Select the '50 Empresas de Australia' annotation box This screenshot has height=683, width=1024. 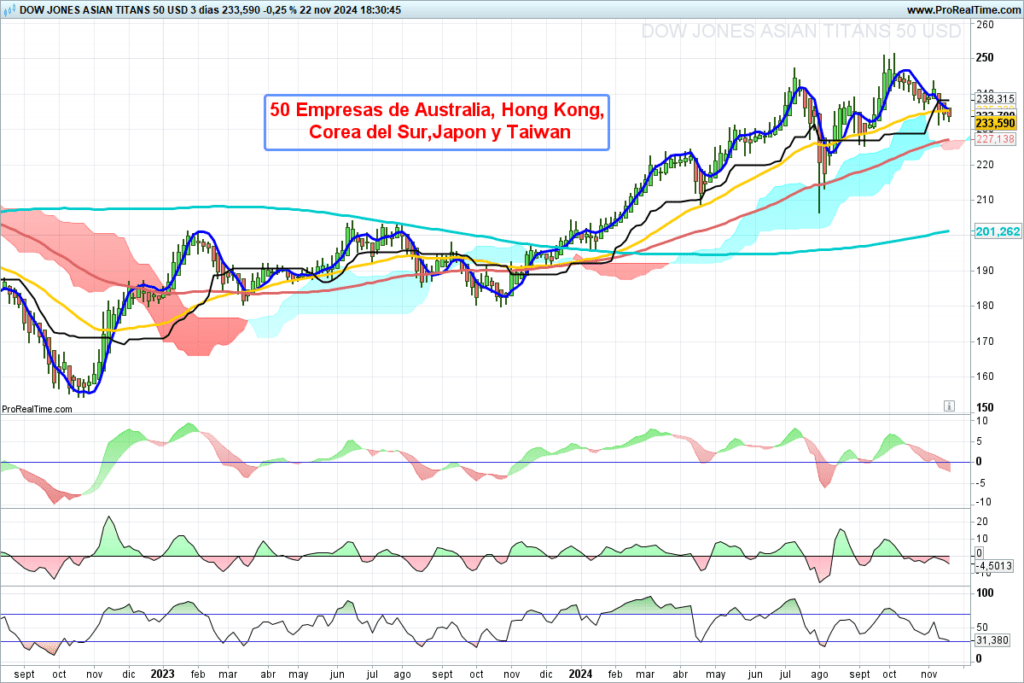pos(437,122)
